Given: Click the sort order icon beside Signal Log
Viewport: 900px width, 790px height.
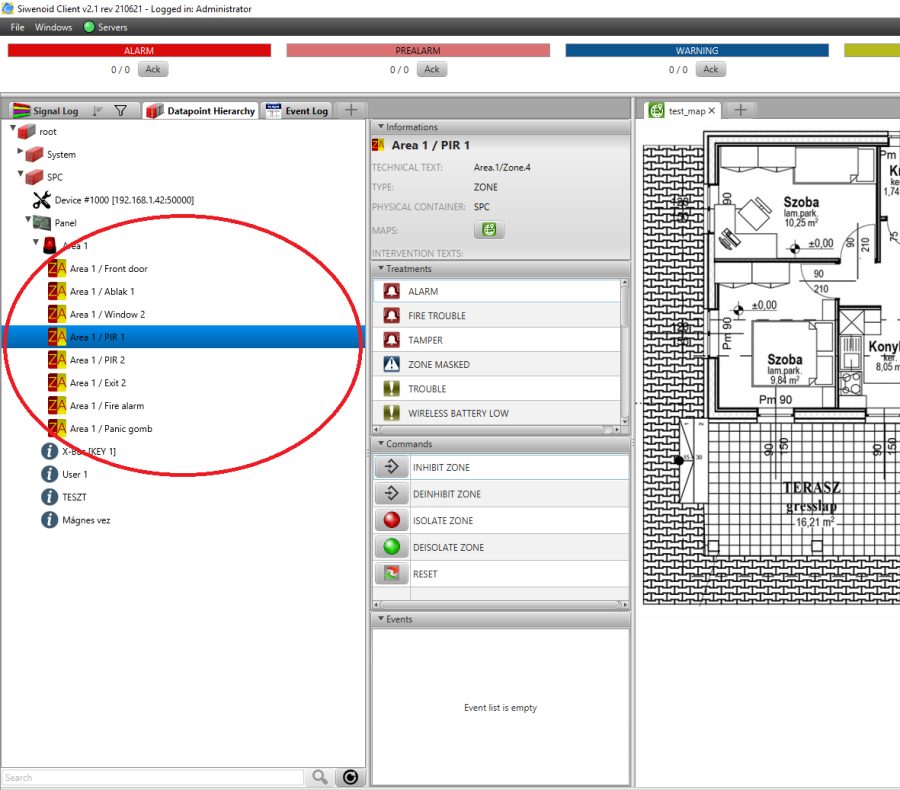Looking at the screenshot, I should click(98, 111).
